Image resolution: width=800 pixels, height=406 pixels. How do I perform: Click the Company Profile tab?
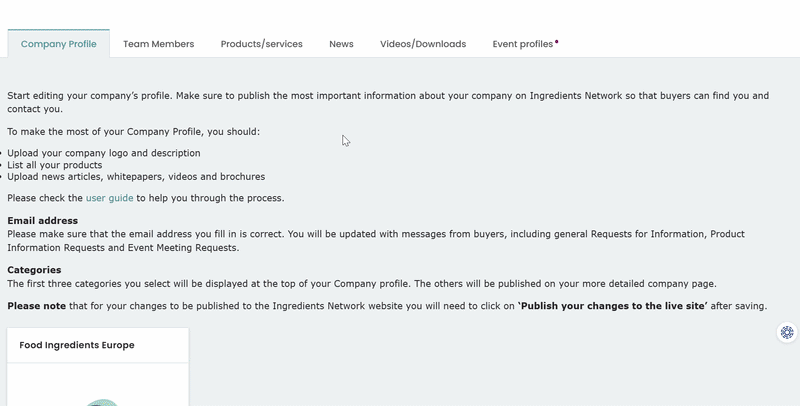tap(59, 44)
